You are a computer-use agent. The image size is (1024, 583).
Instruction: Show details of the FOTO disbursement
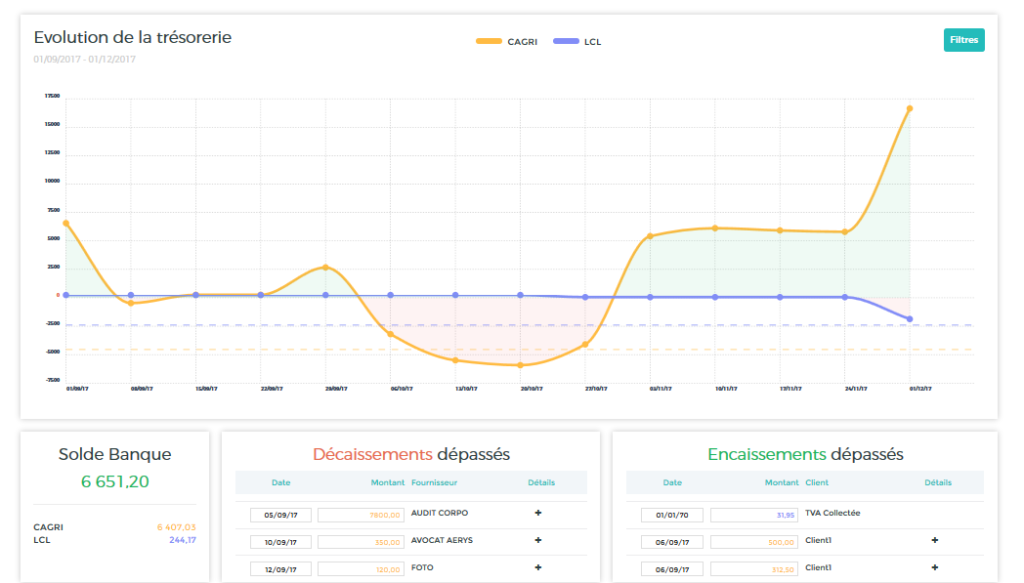(x=538, y=568)
